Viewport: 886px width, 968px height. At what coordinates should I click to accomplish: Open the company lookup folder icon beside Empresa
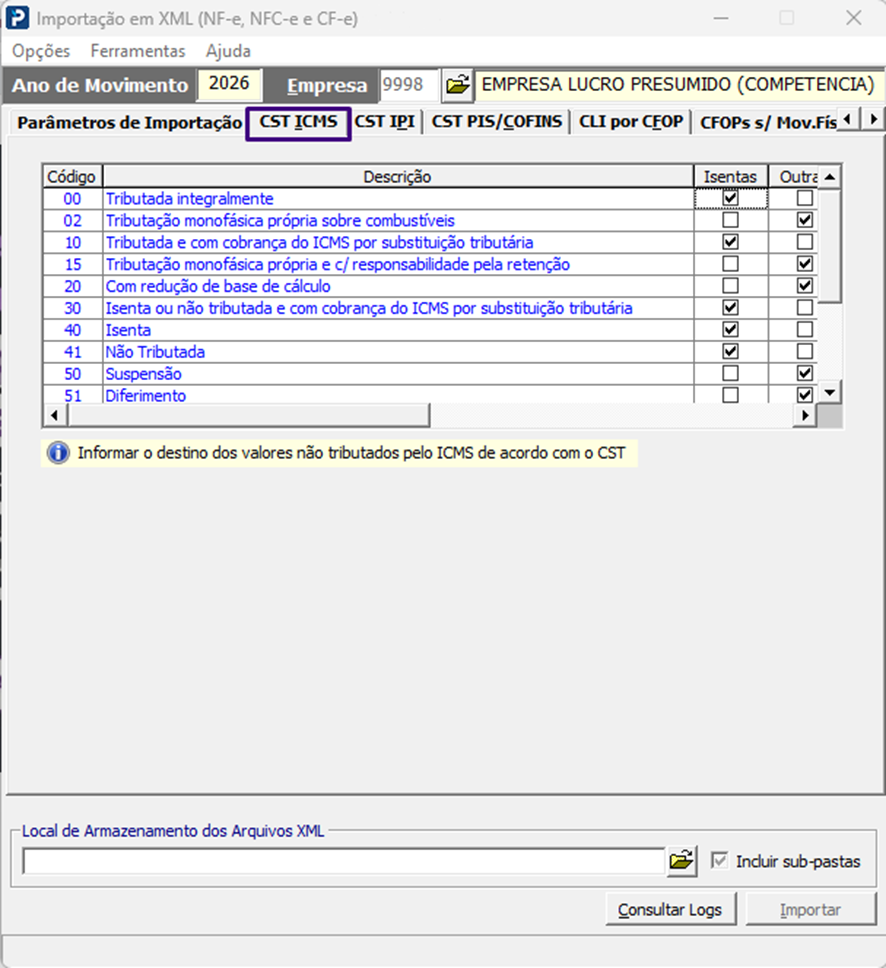(x=458, y=85)
